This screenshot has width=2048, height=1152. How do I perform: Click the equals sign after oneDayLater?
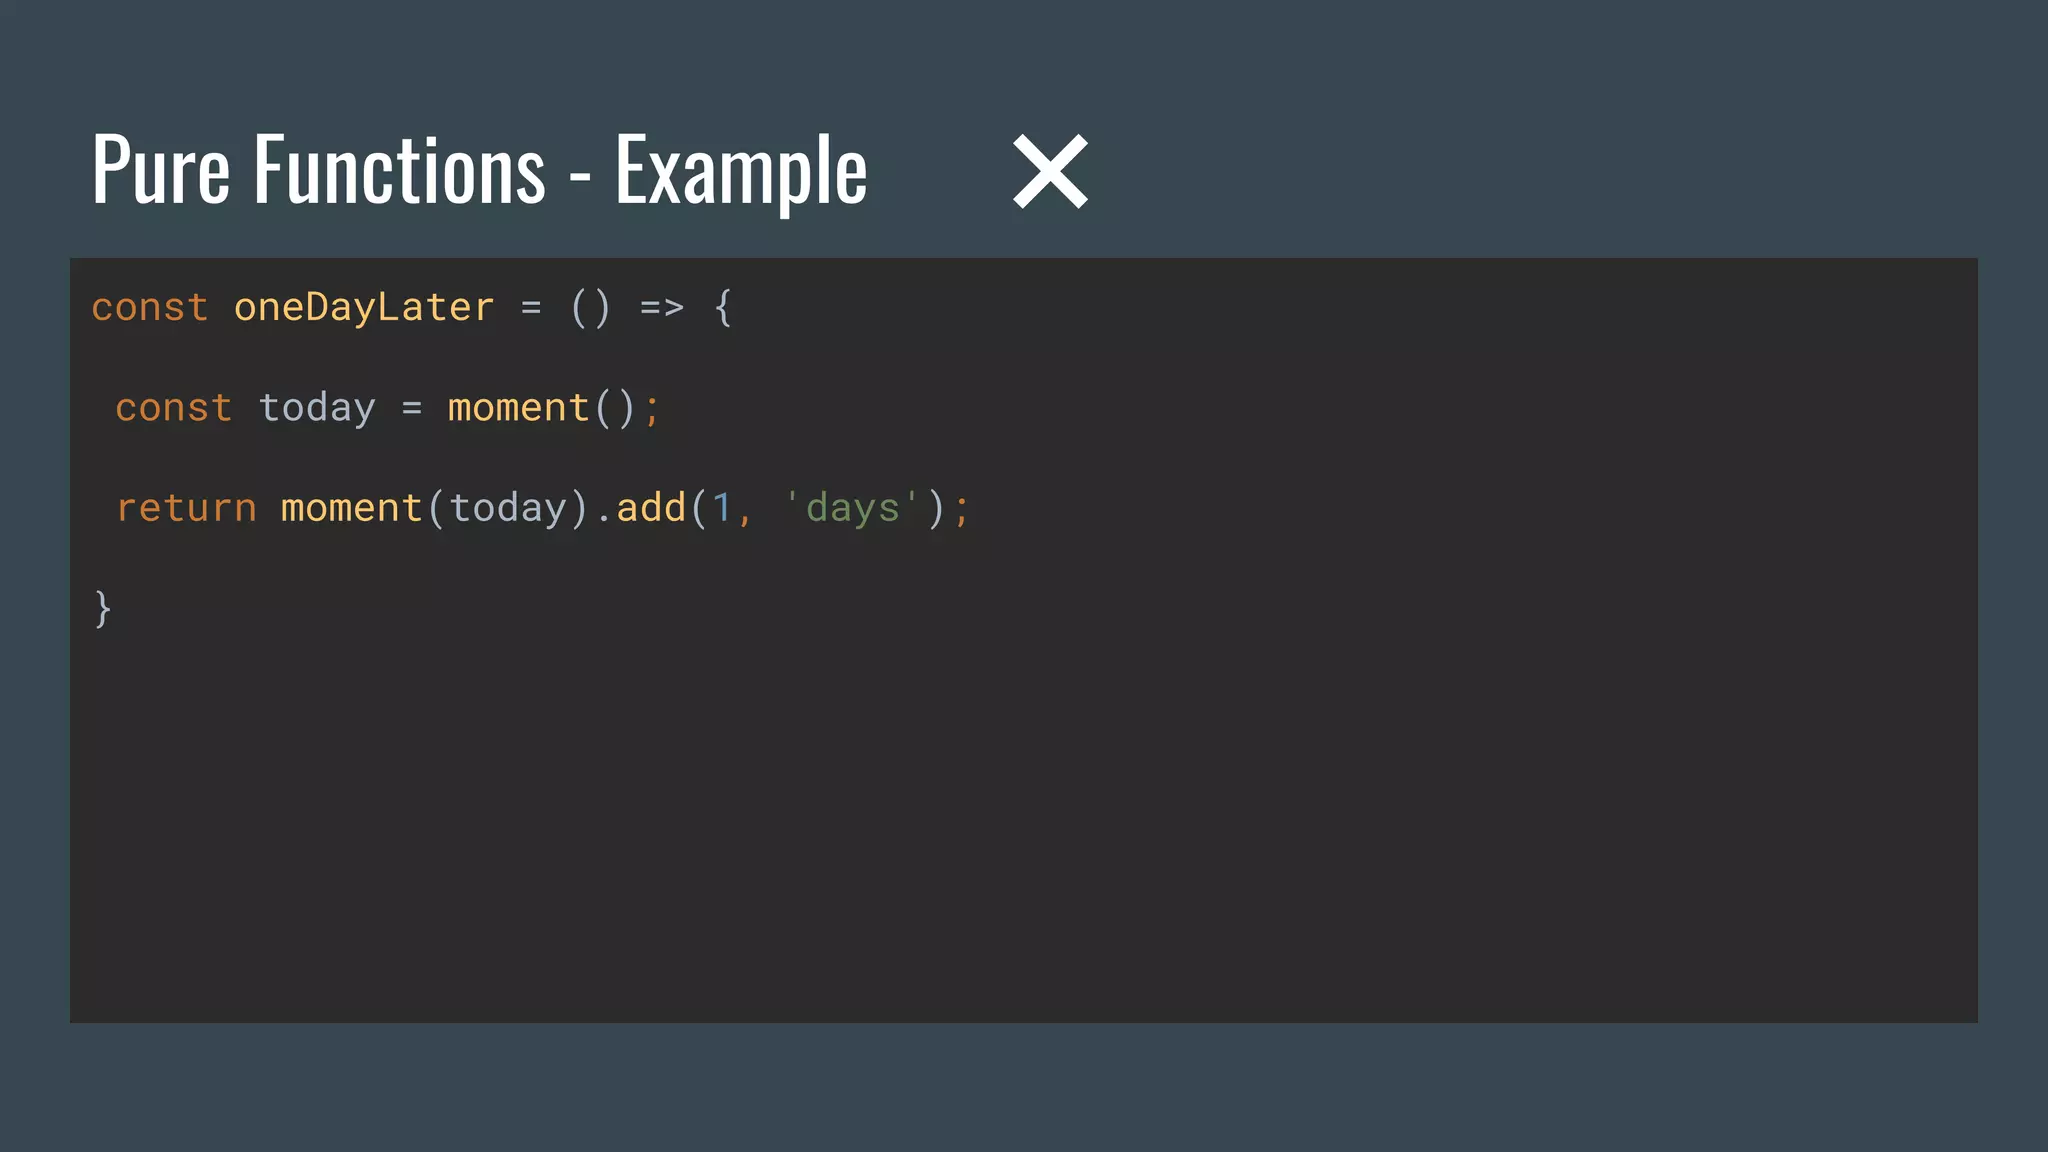point(531,308)
